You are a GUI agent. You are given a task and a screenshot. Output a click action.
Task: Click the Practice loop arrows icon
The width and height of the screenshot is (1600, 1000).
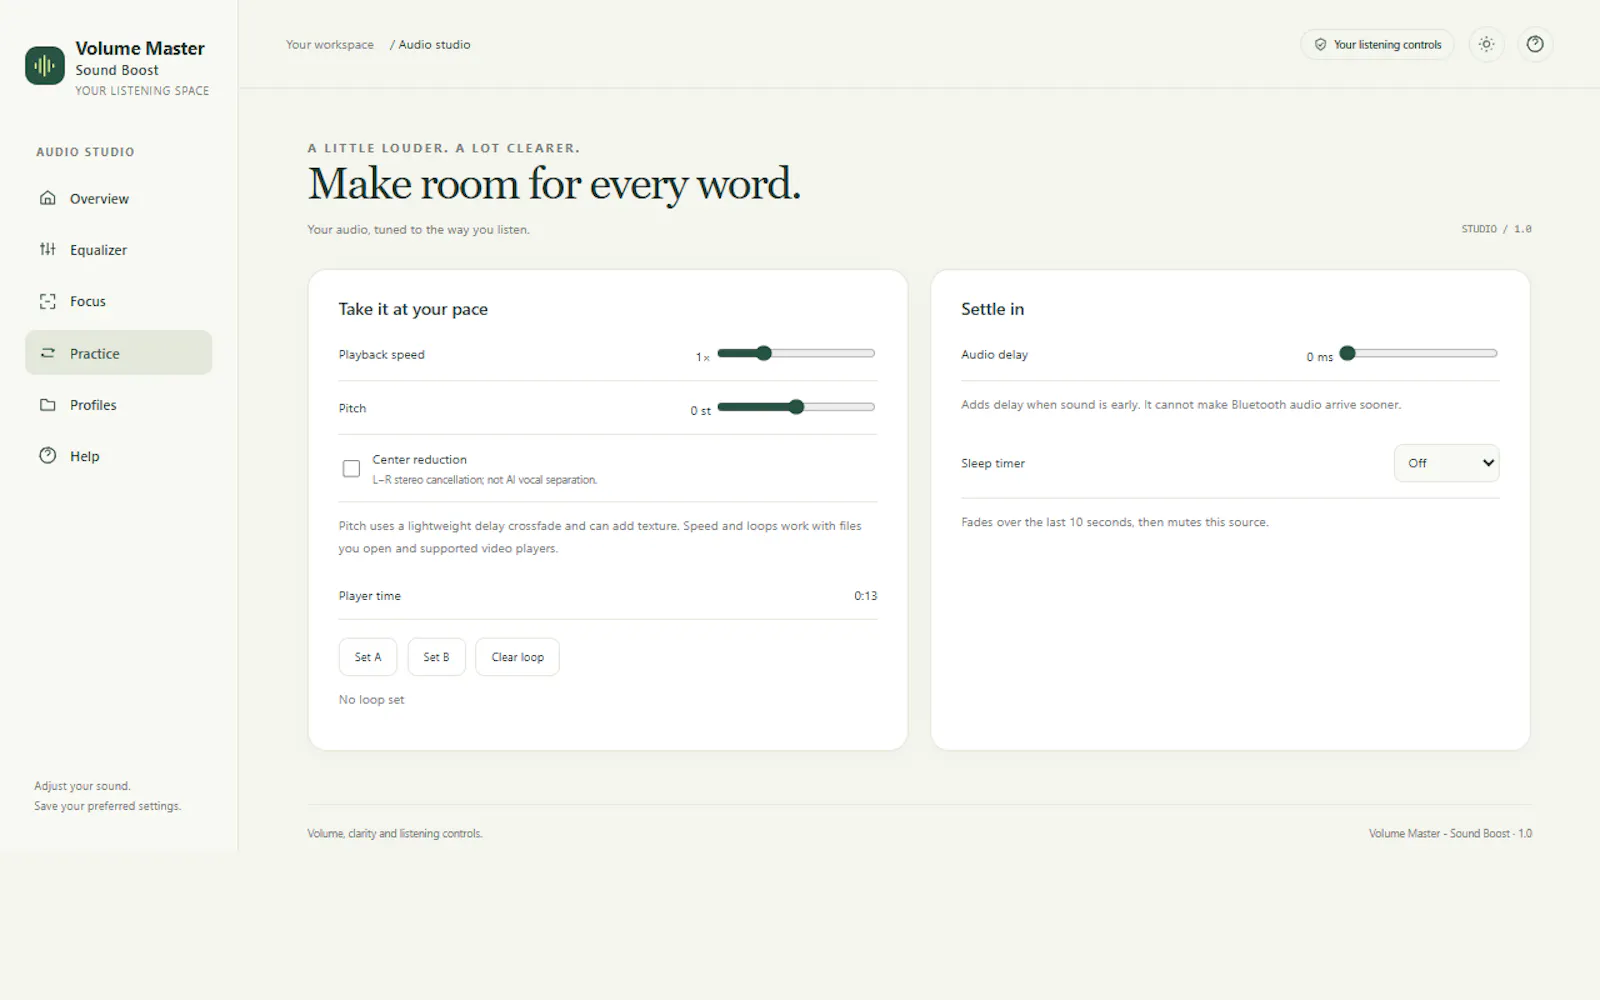(x=47, y=353)
